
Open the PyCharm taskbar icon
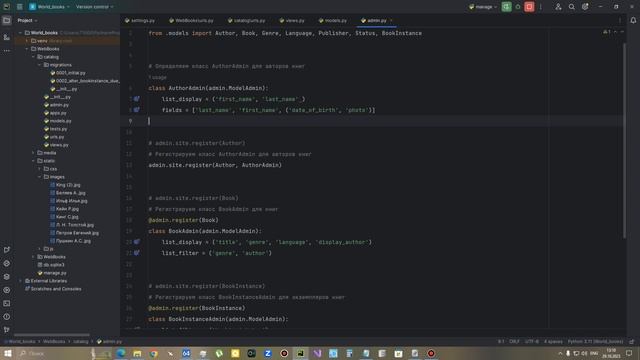(x=300, y=353)
